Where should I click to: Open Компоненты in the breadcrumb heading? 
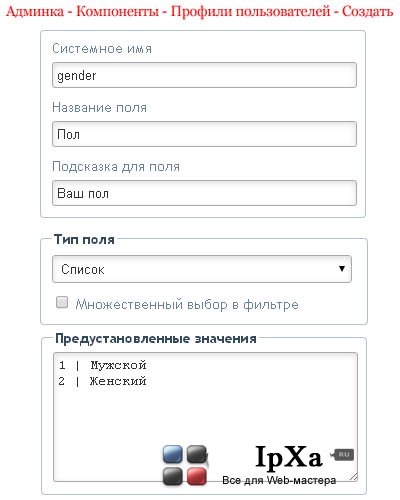click(x=118, y=11)
